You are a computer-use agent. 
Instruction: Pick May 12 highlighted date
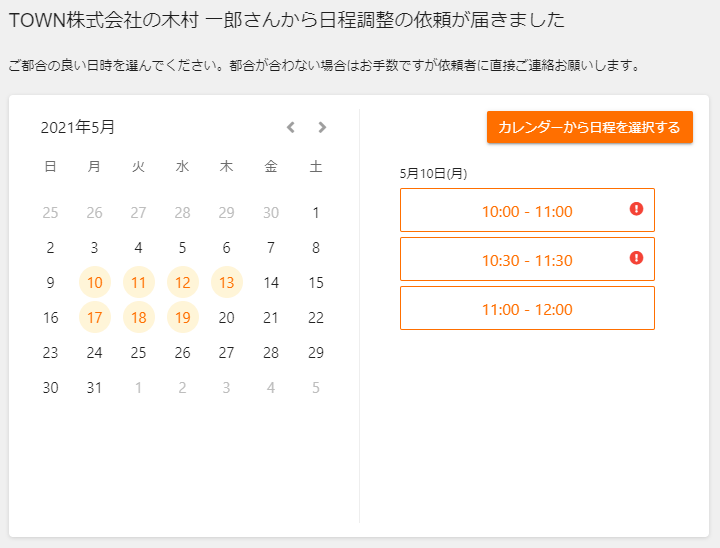click(x=183, y=283)
